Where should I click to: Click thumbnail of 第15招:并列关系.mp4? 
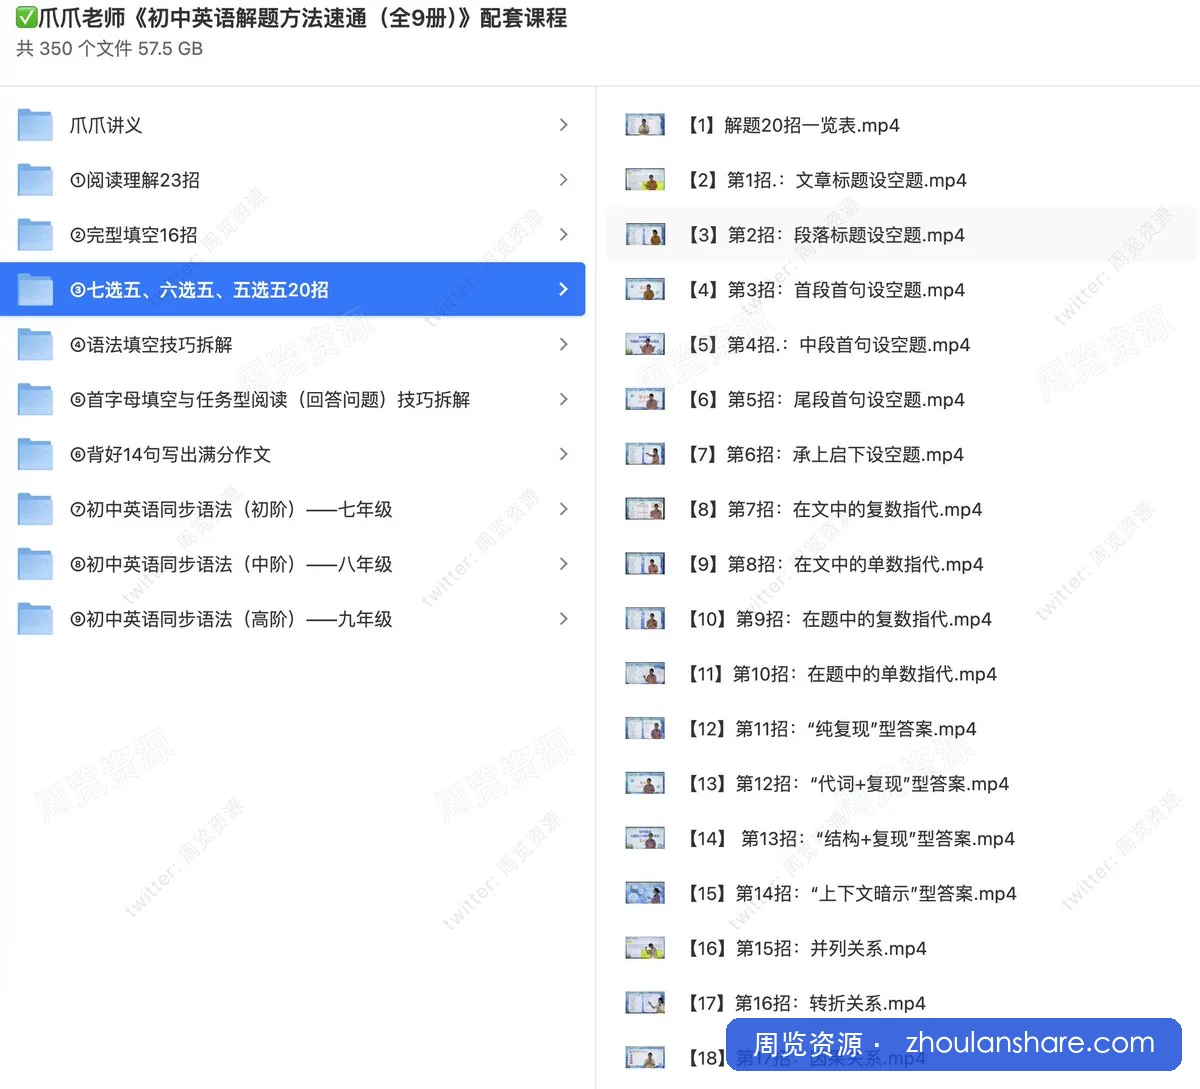[645, 948]
